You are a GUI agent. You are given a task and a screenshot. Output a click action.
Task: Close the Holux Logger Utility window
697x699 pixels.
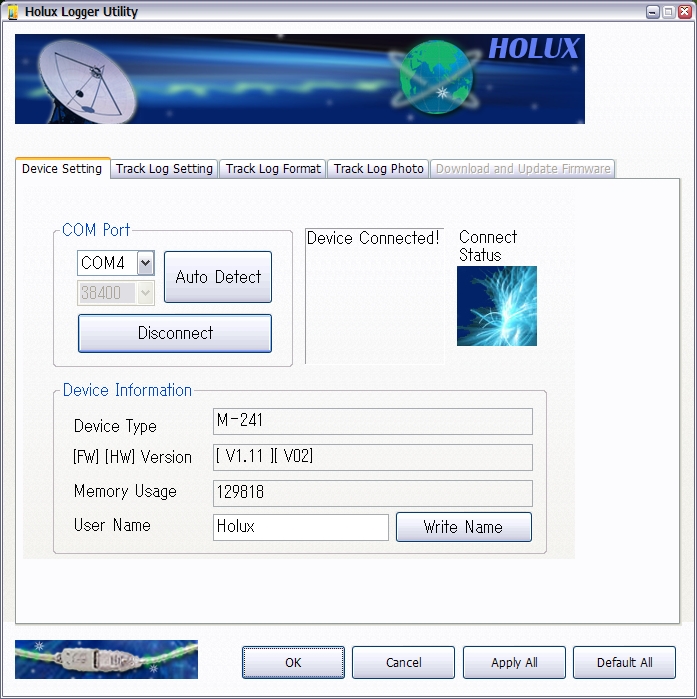[683, 12]
